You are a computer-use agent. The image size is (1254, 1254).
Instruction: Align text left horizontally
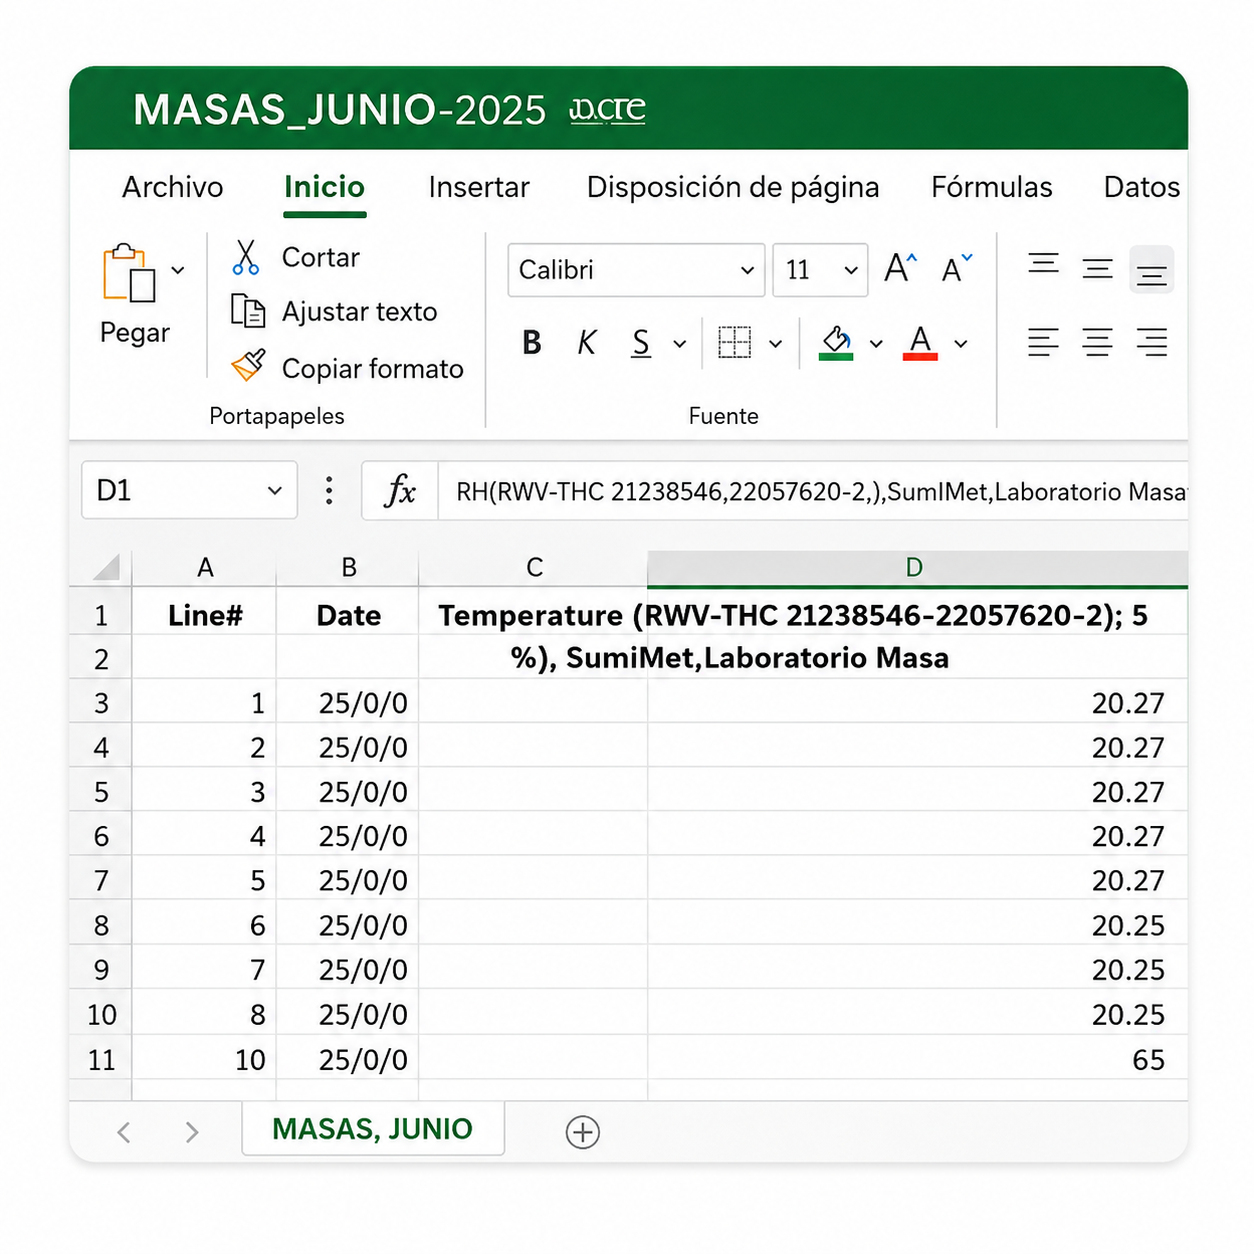[x=1043, y=342]
